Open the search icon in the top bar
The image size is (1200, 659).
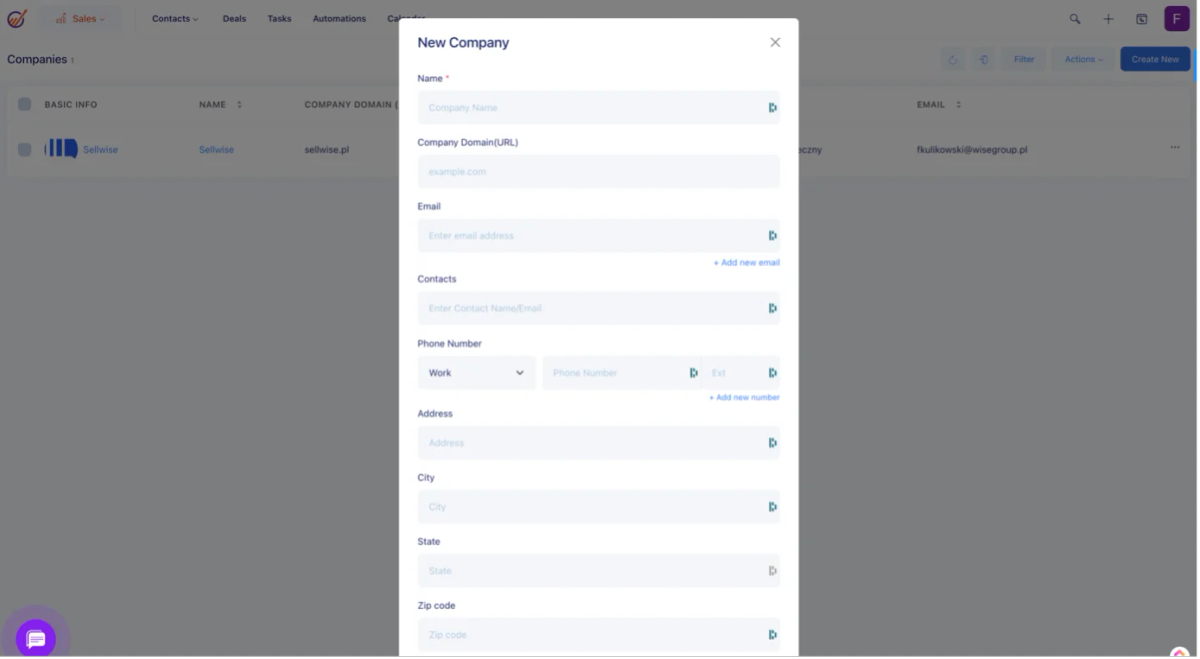[x=1075, y=19]
